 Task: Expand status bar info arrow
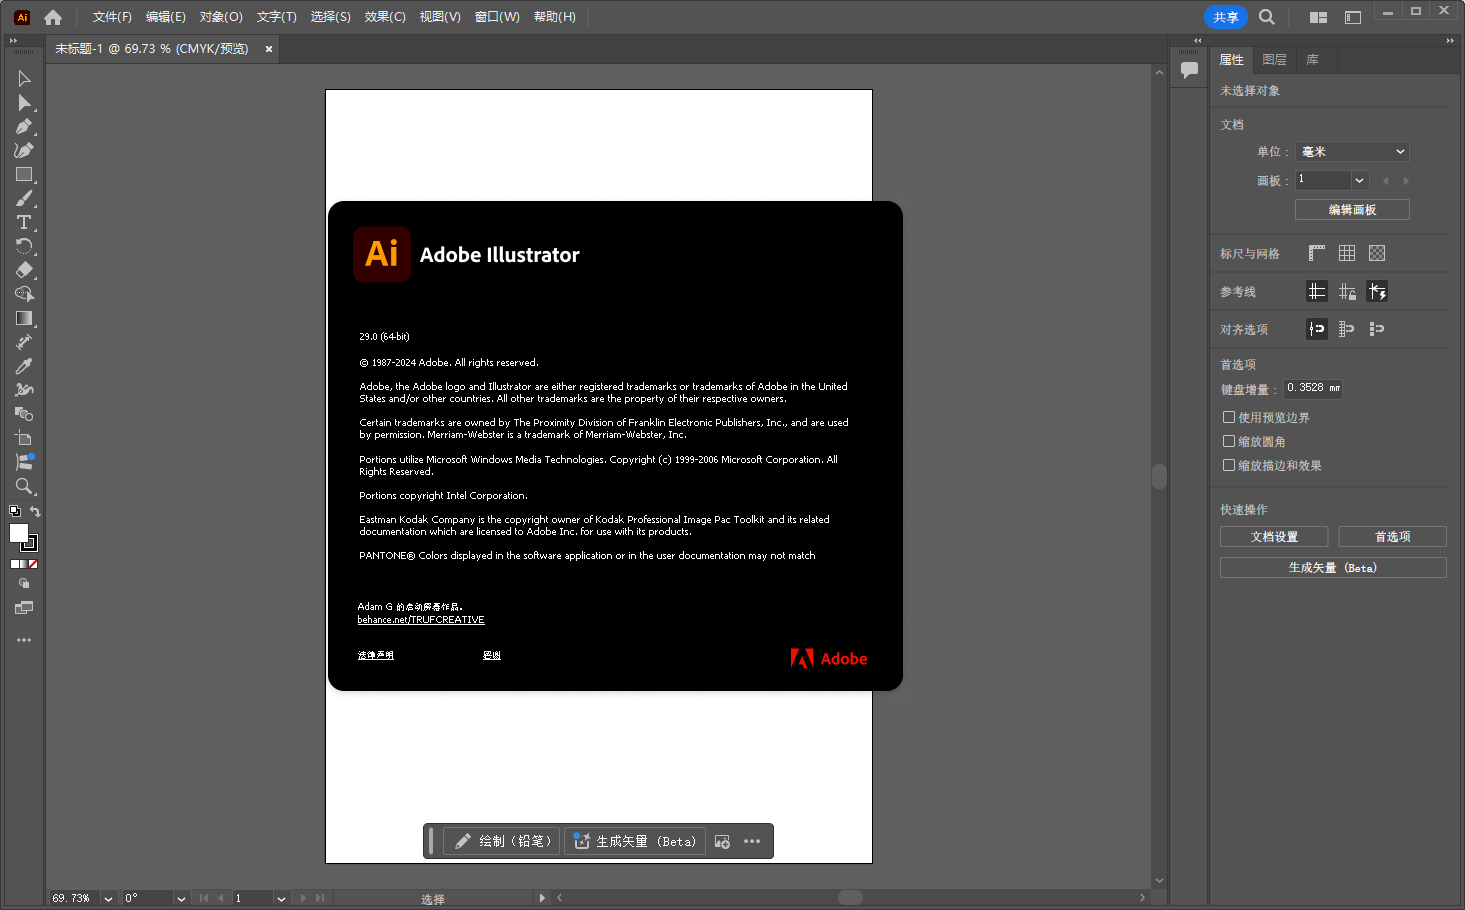coord(542,898)
